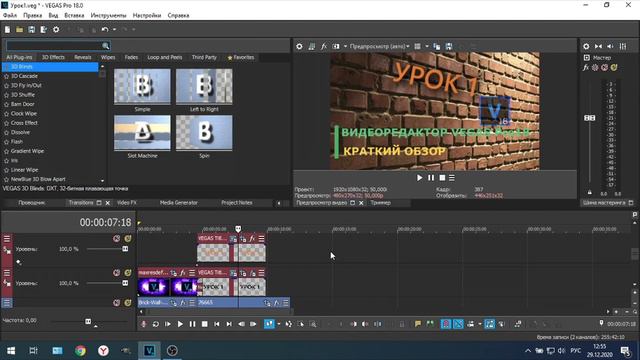The width and height of the screenshot is (640, 360).
Task: Undo the last action
Action: 105,29
